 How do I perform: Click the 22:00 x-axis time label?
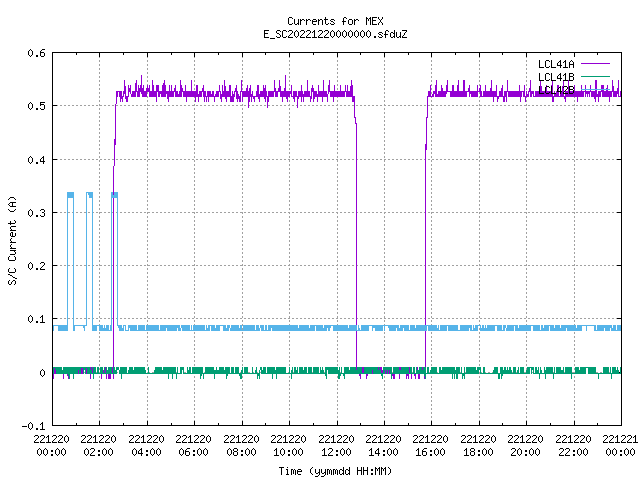[573, 452]
